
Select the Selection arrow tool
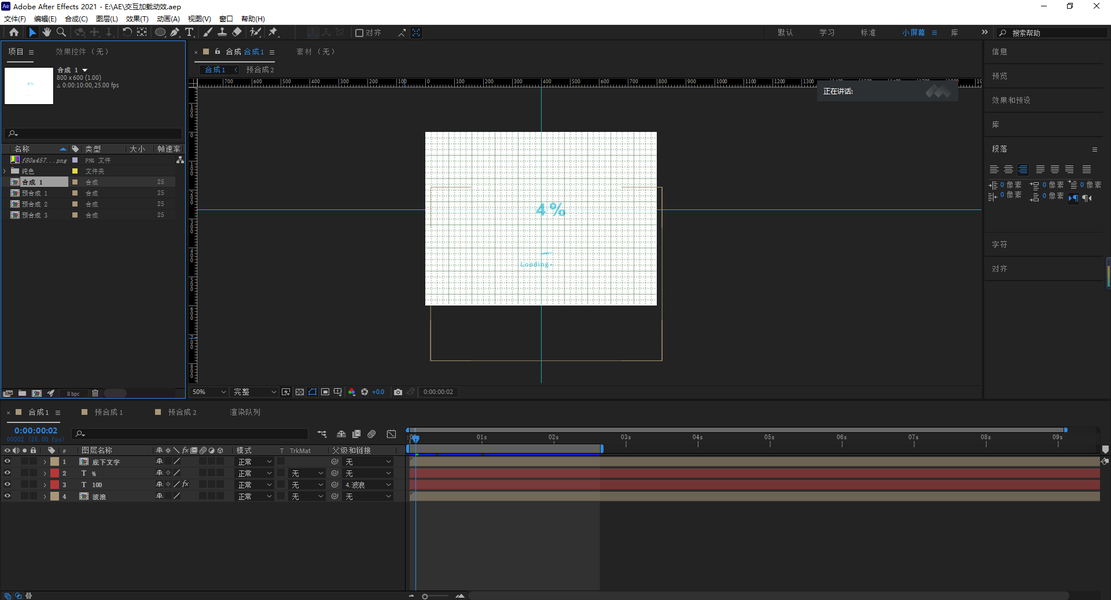[x=32, y=33]
